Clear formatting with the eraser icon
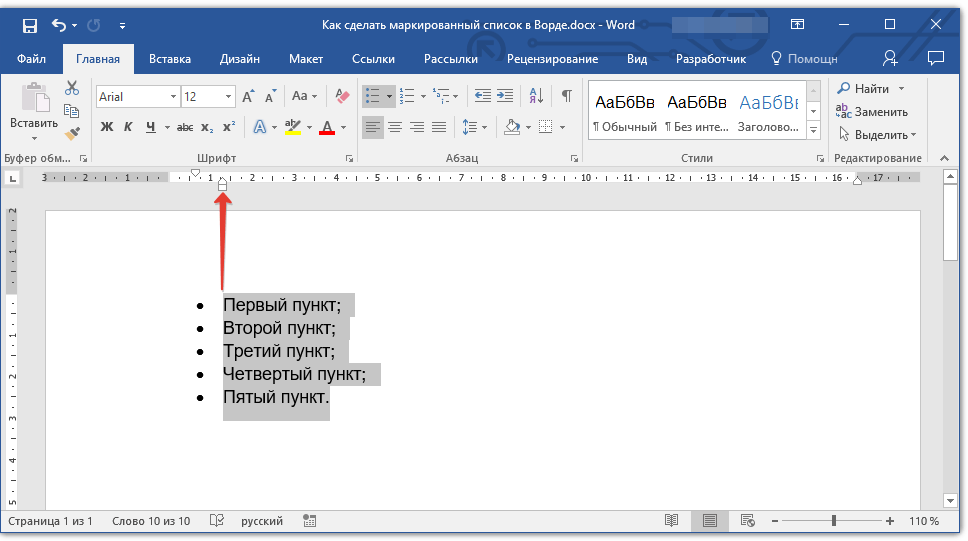The height and width of the screenshot is (541, 968). (x=343, y=96)
